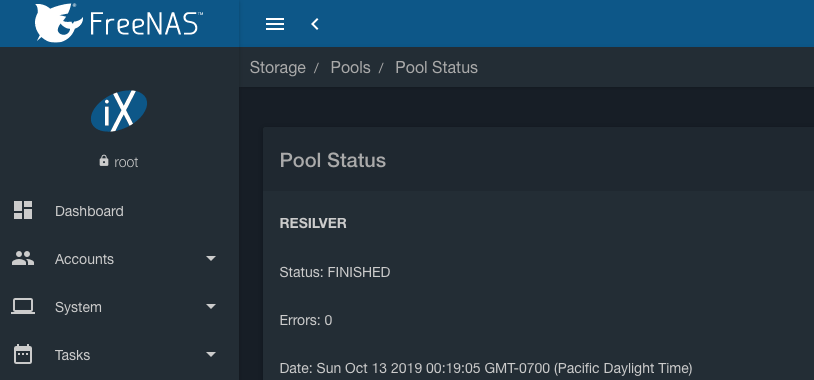Select the System menu label
This screenshot has height=380, width=814.
point(78,307)
